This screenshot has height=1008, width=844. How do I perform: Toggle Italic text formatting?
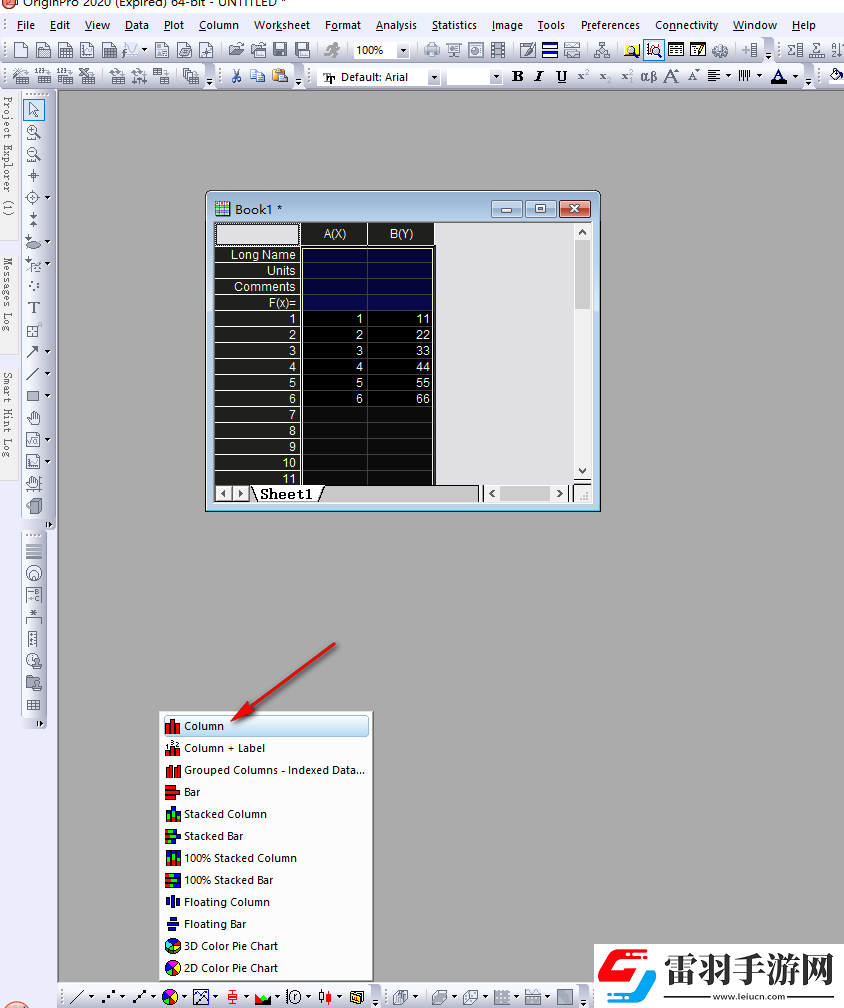tap(539, 77)
